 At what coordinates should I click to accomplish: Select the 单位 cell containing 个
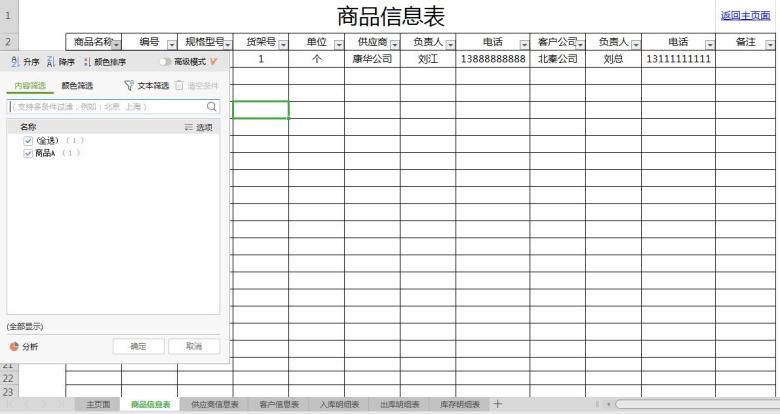[x=316, y=59]
